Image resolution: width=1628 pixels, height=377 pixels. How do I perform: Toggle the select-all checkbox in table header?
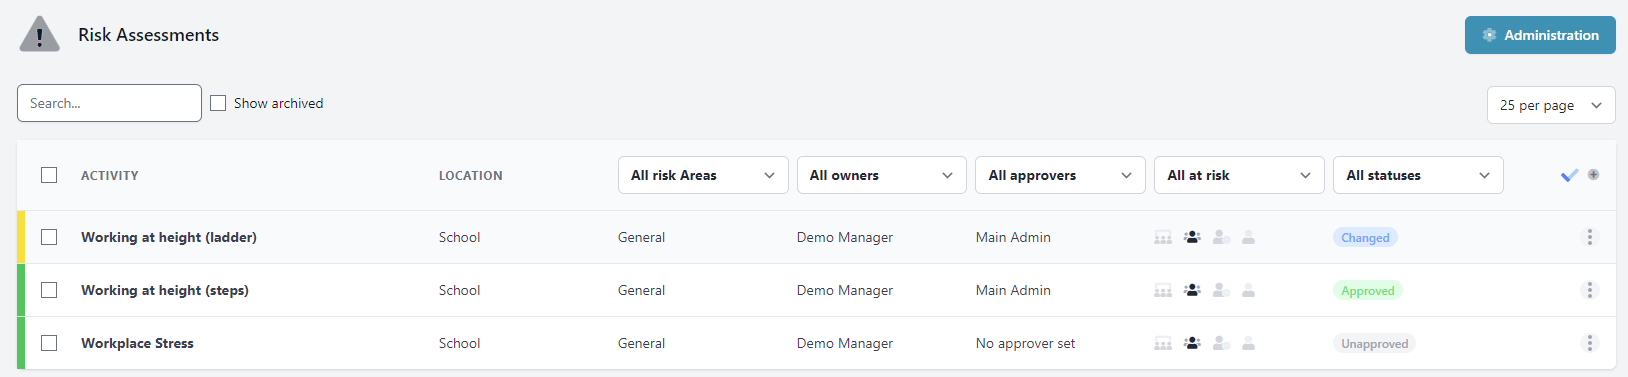click(x=49, y=175)
